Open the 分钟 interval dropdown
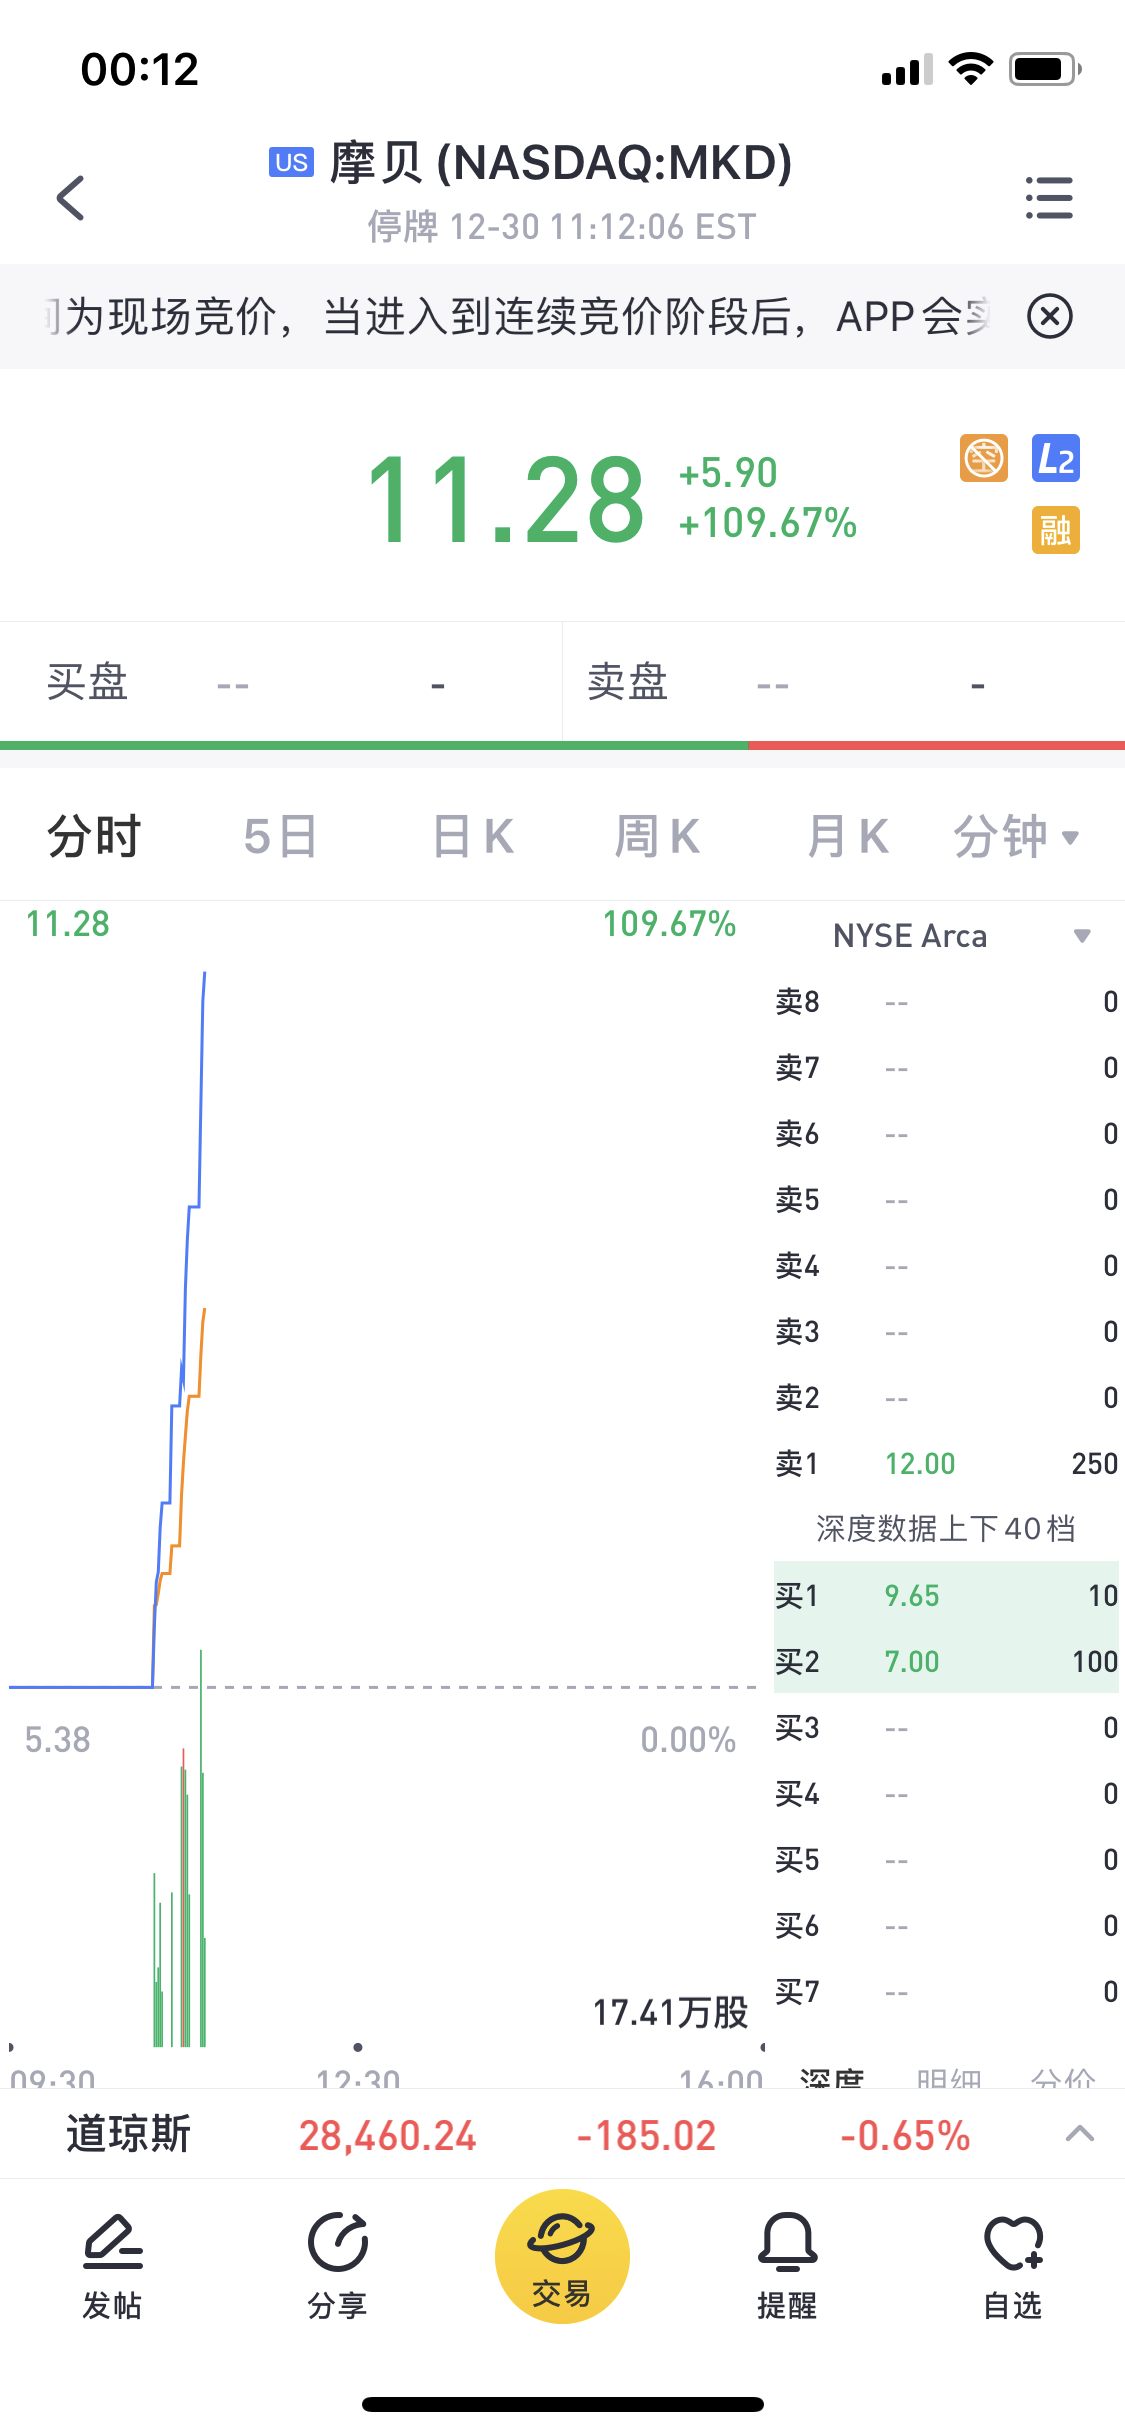This screenshot has width=1125, height=2436. coord(1015,836)
